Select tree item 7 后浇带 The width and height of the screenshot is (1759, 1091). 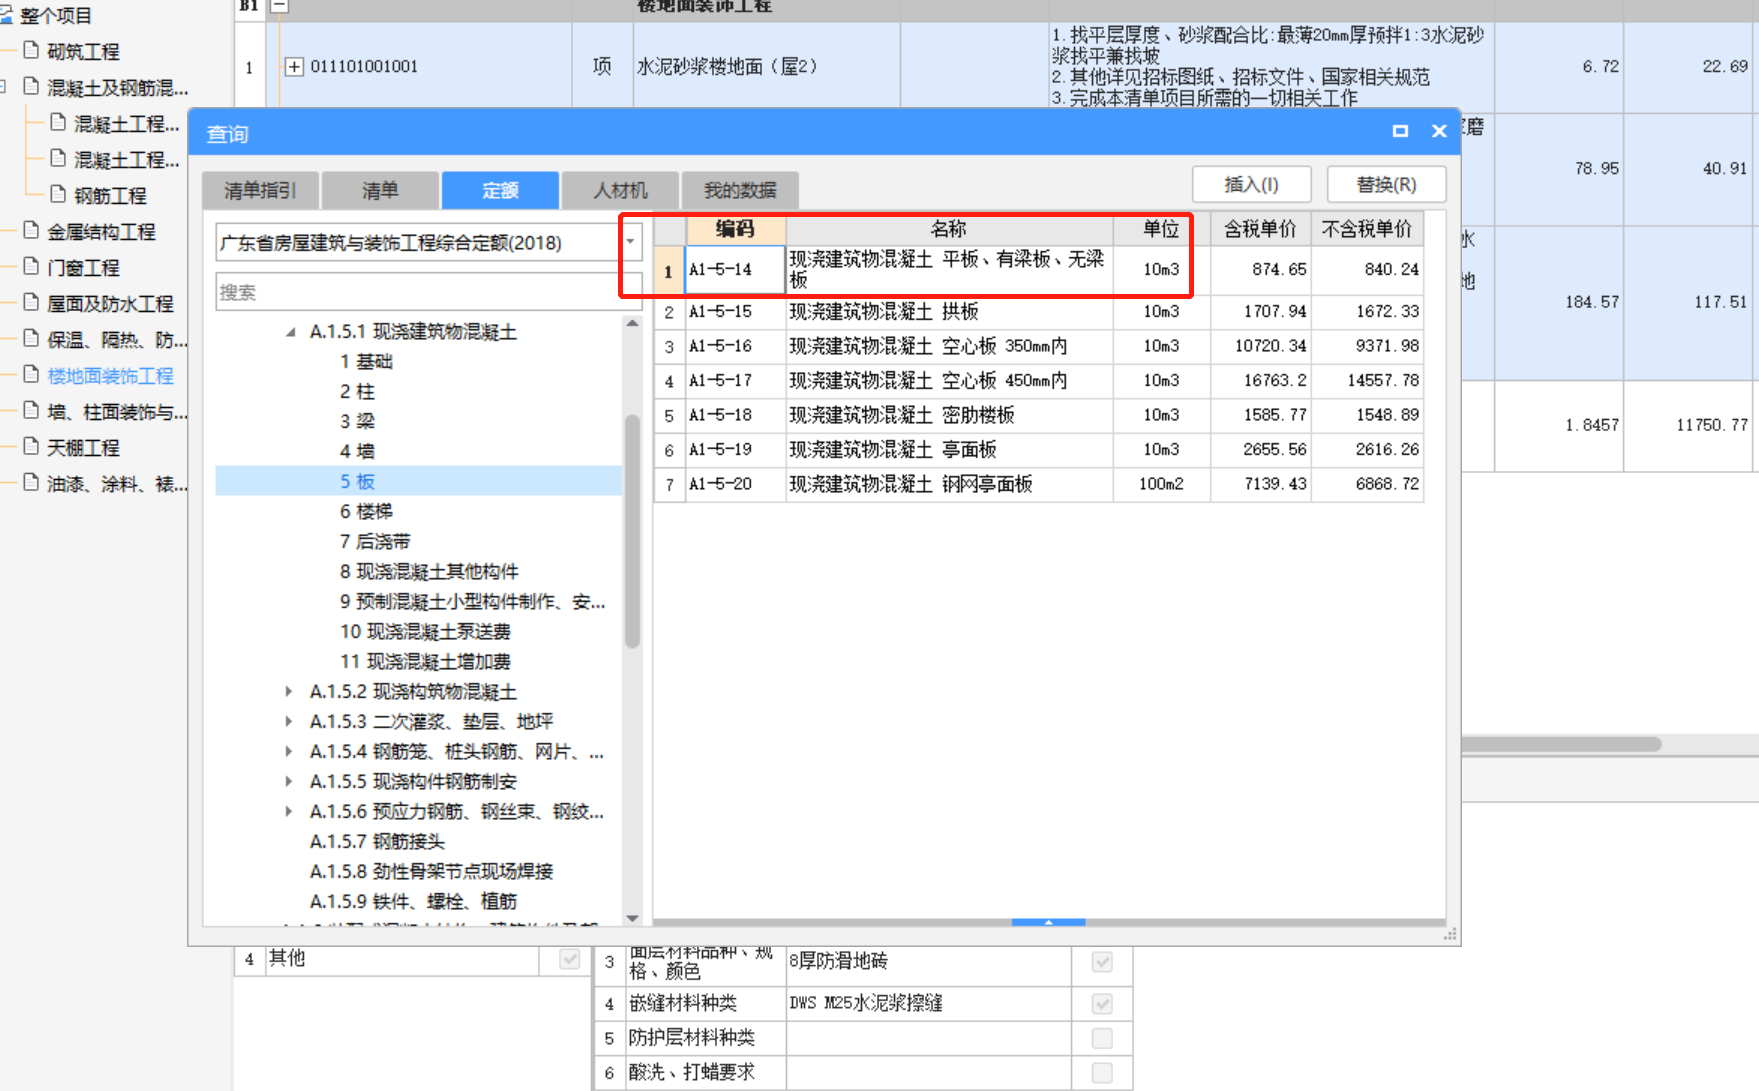[375, 541]
